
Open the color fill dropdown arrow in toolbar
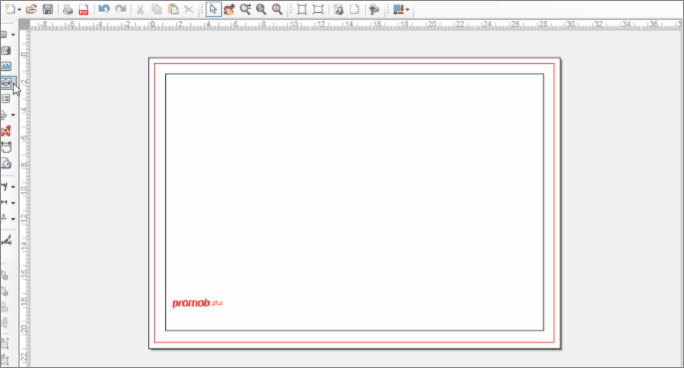click(407, 10)
